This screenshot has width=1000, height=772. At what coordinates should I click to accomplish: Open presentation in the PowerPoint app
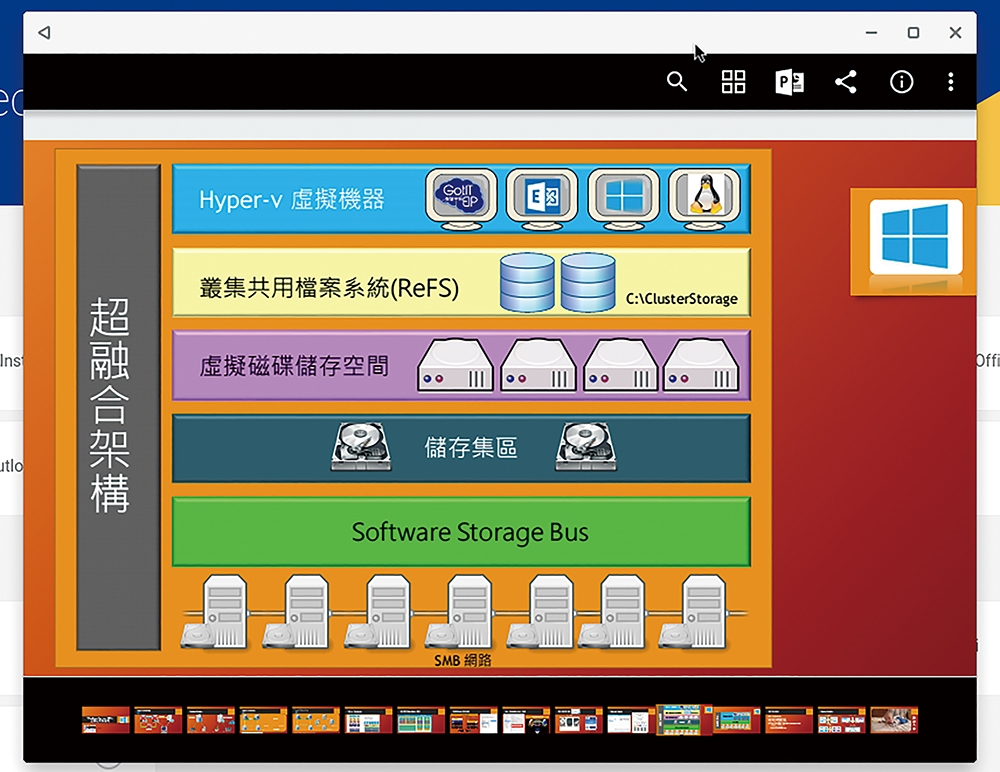[790, 82]
